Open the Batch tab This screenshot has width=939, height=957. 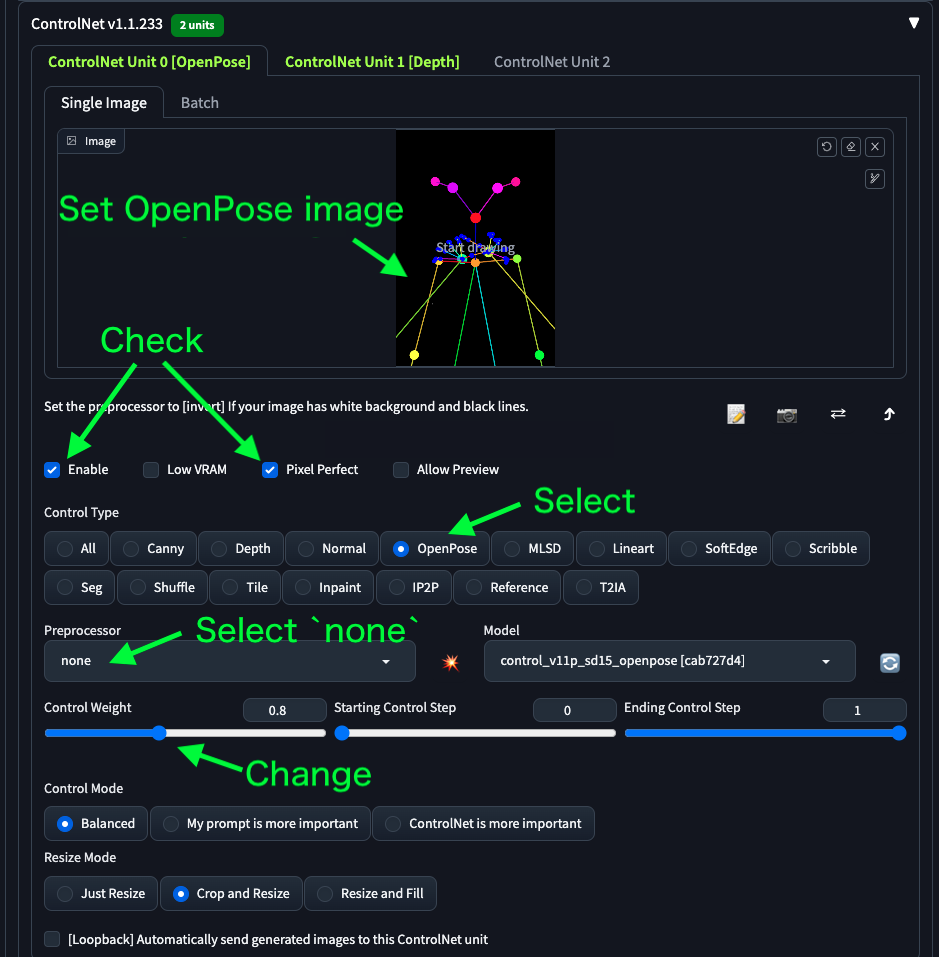[x=200, y=103]
